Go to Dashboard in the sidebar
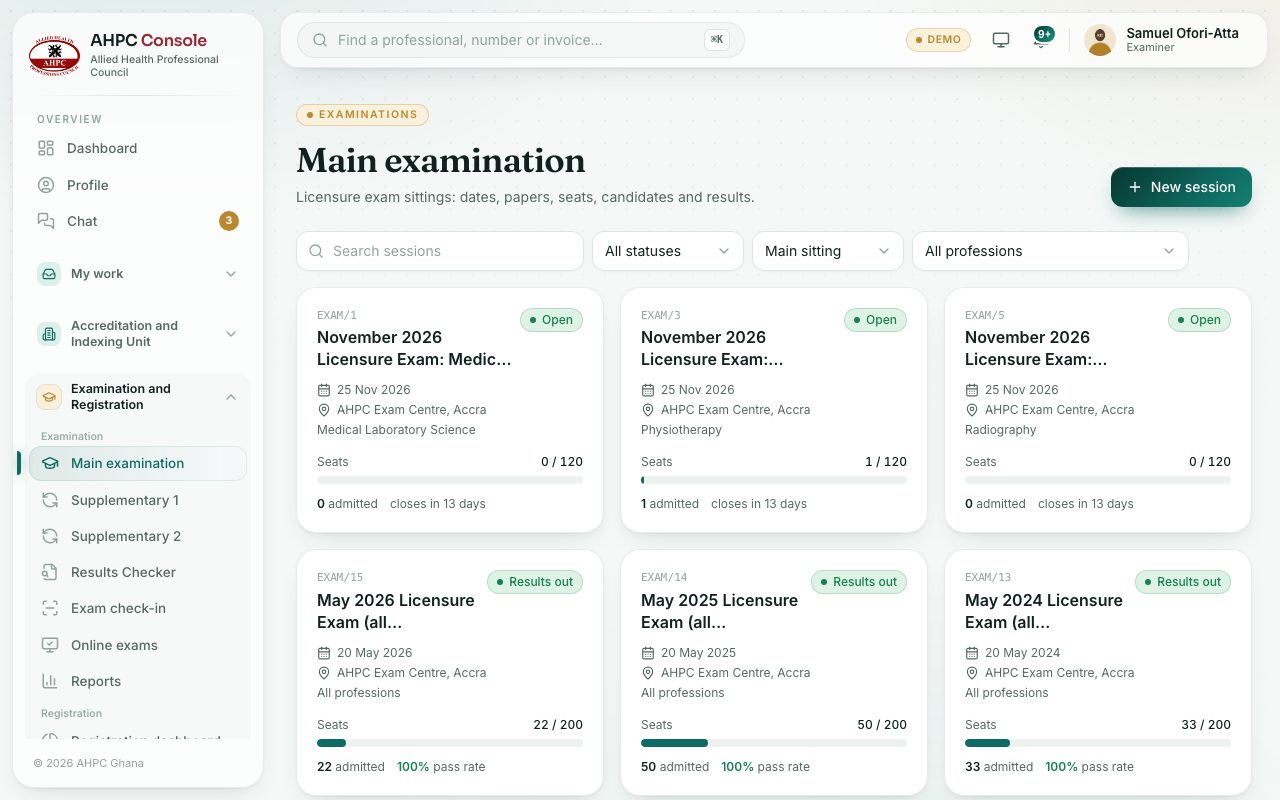Image resolution: width=1280 pixels, height=800 pixels. point(138,148)
